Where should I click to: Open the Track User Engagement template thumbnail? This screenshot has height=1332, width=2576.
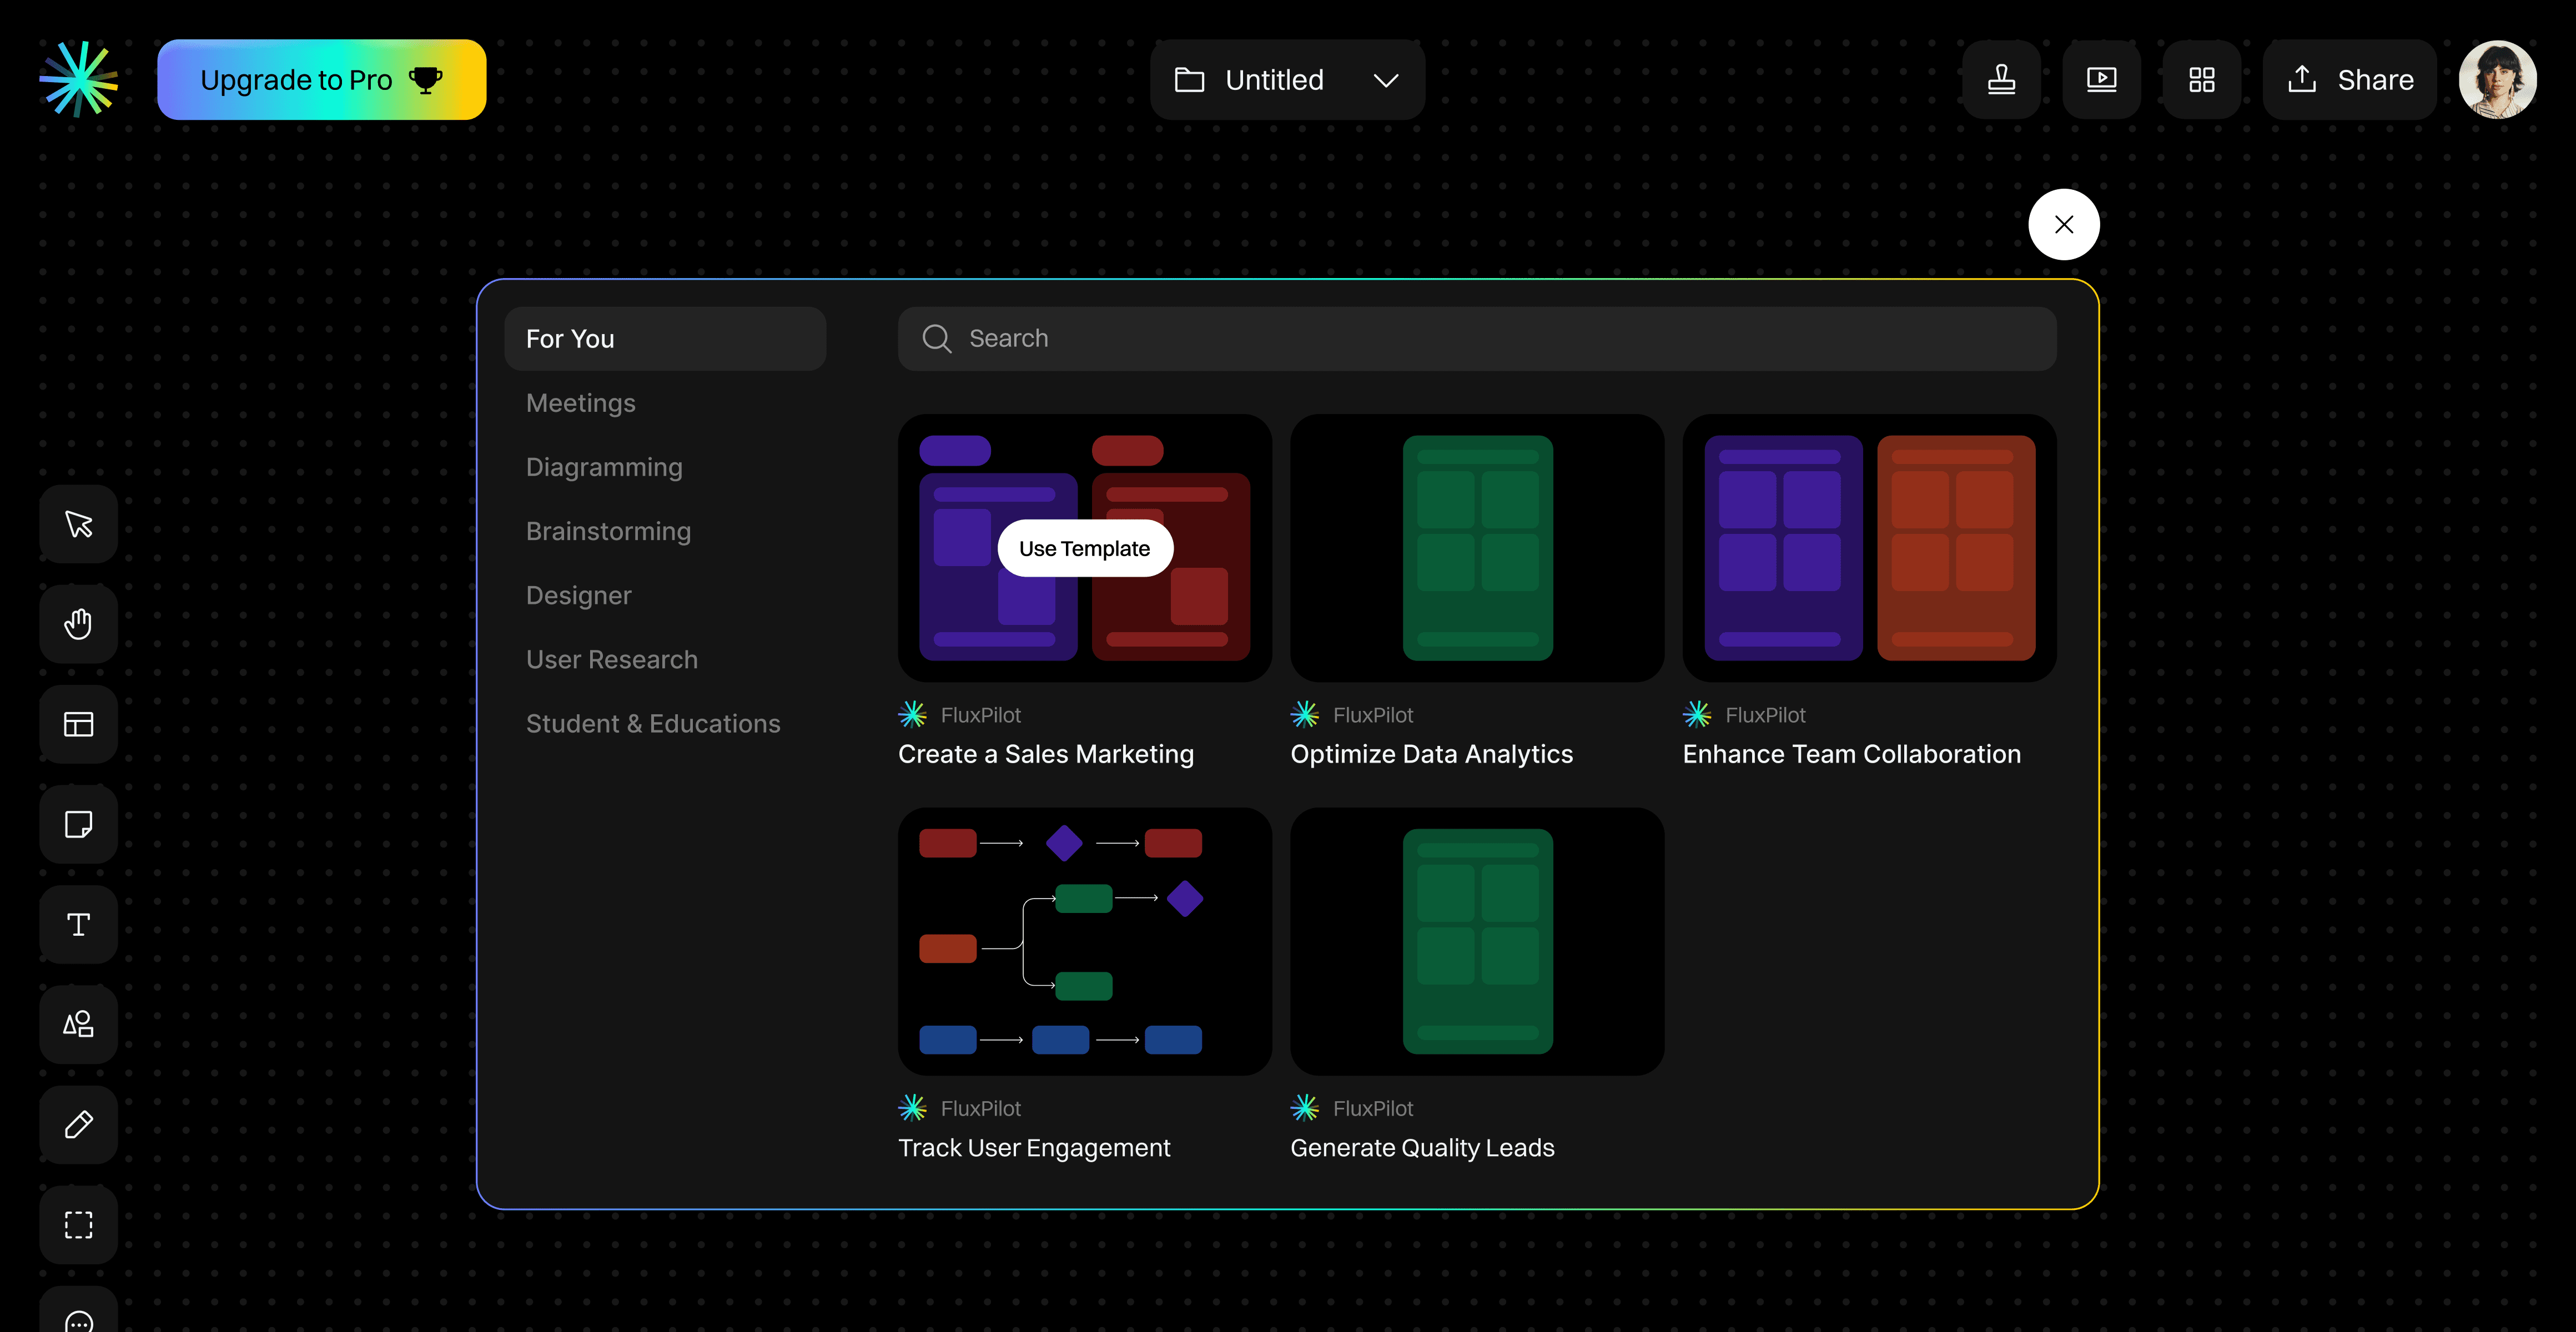(1084, 941)
